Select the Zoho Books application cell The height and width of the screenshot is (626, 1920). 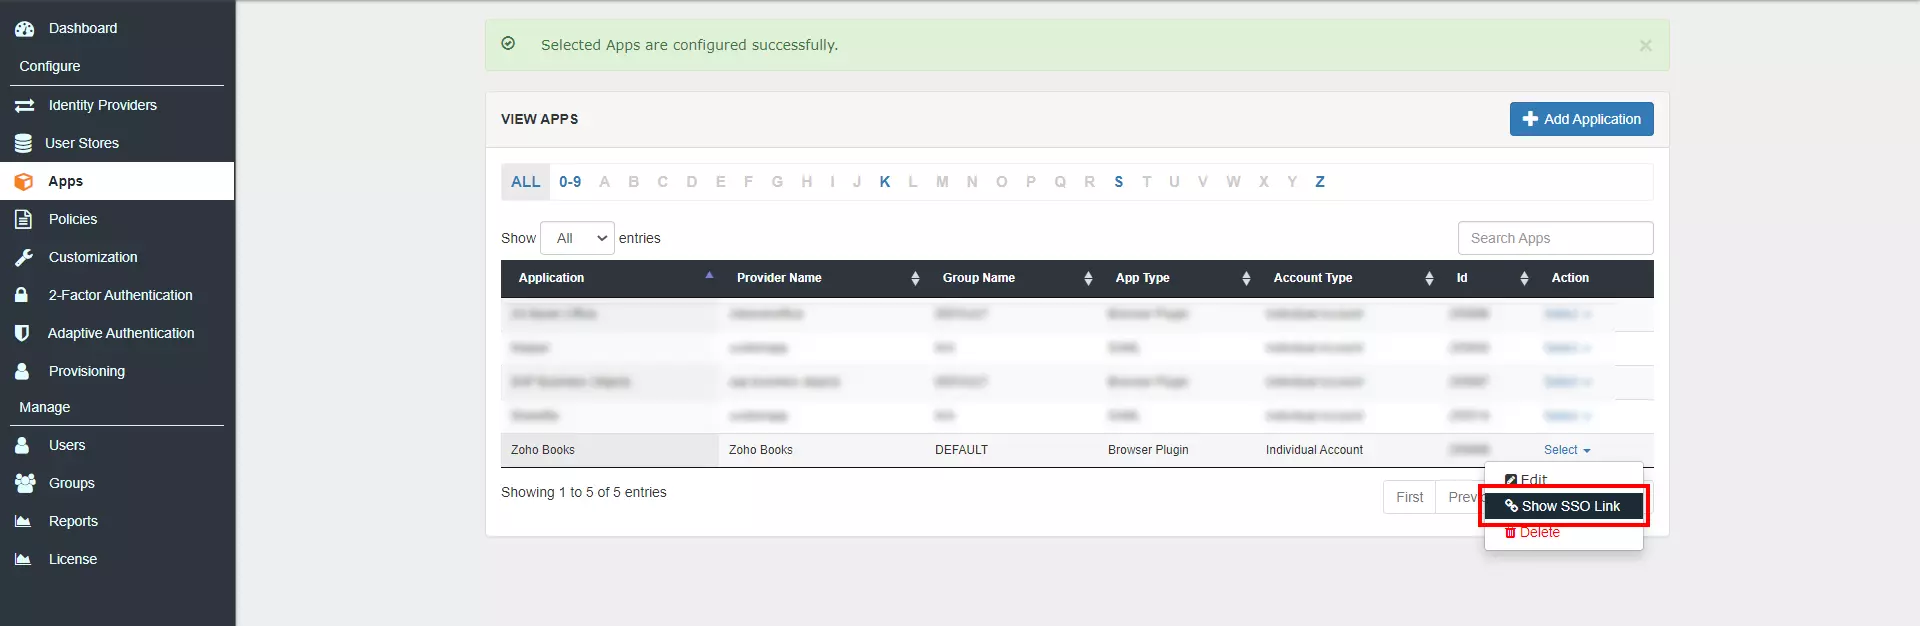(609, 450)
